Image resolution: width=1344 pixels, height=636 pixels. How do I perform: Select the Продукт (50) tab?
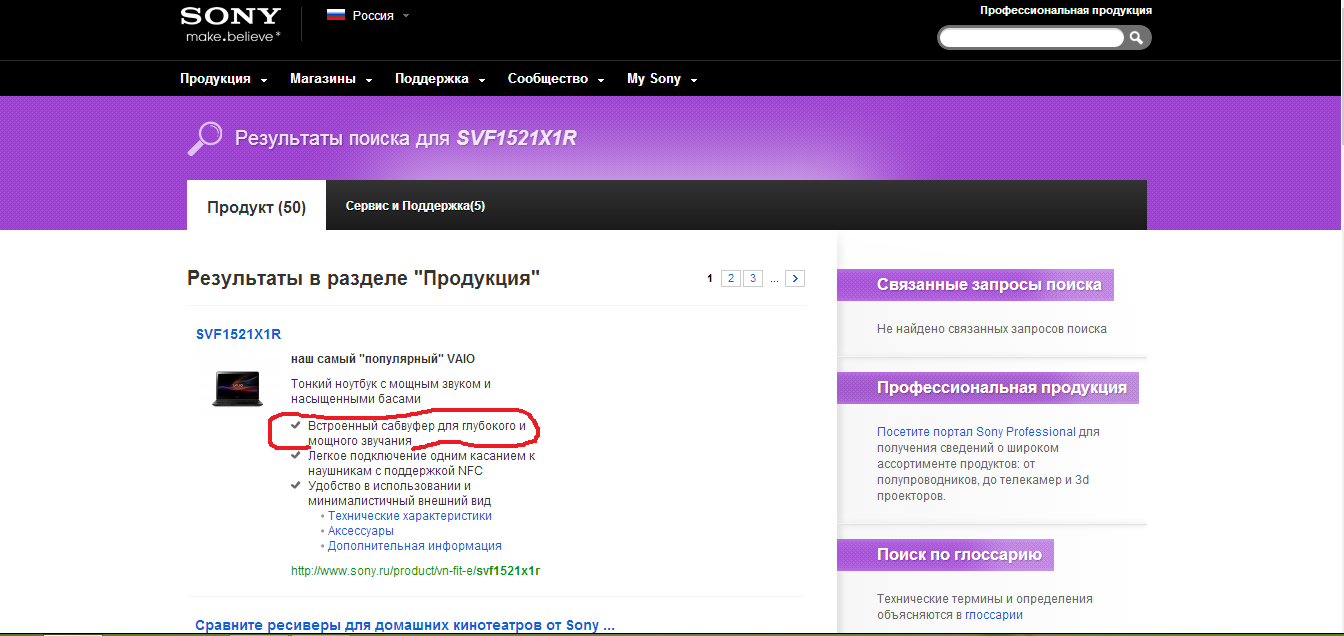(256, 207)
